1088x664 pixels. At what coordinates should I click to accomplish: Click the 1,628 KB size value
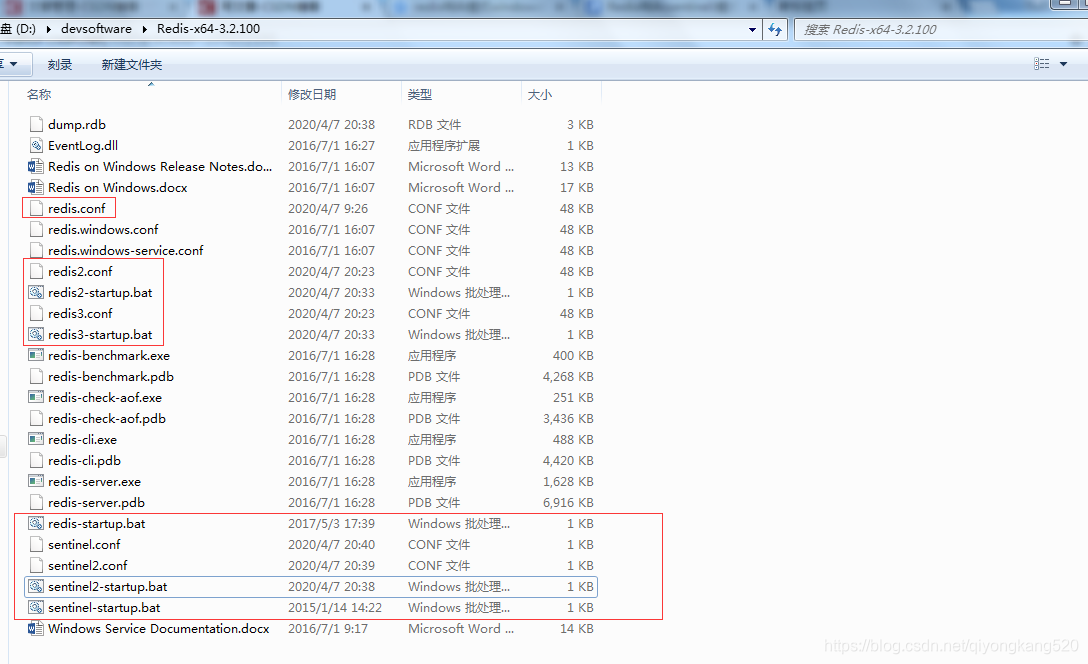coord(568,482)
